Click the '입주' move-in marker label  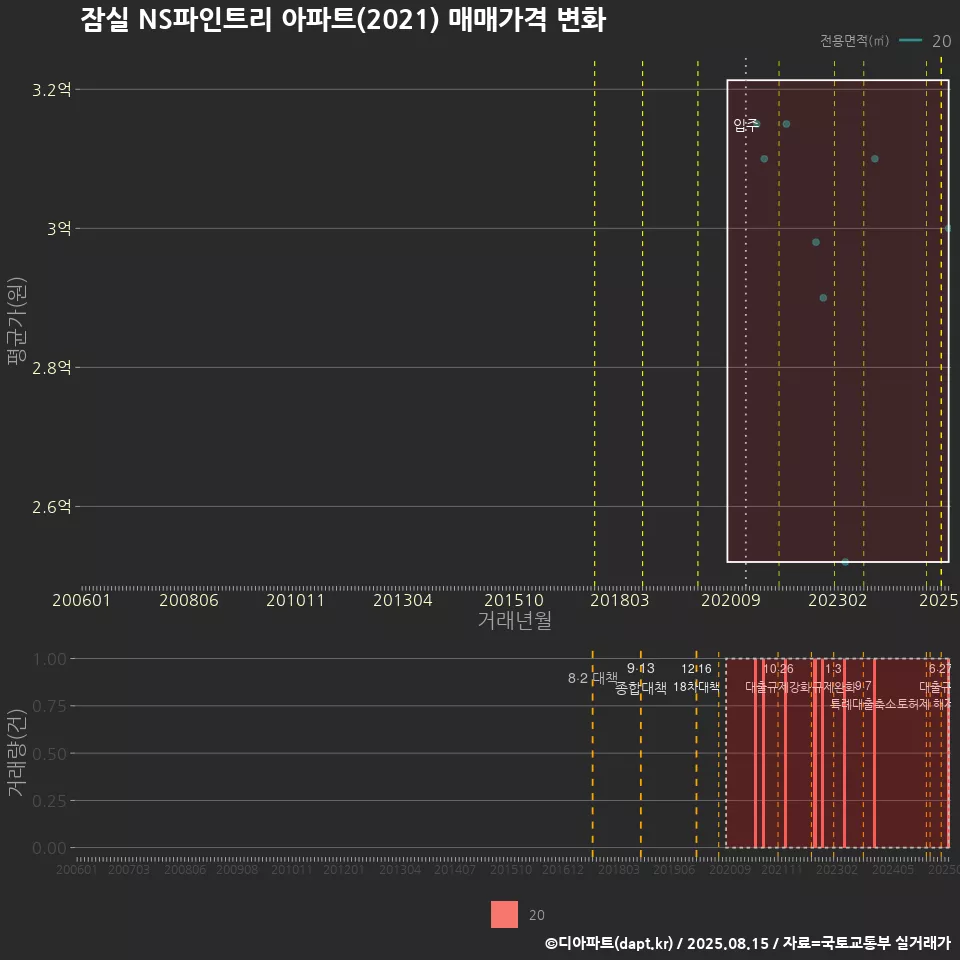click(x=746, y=126)
